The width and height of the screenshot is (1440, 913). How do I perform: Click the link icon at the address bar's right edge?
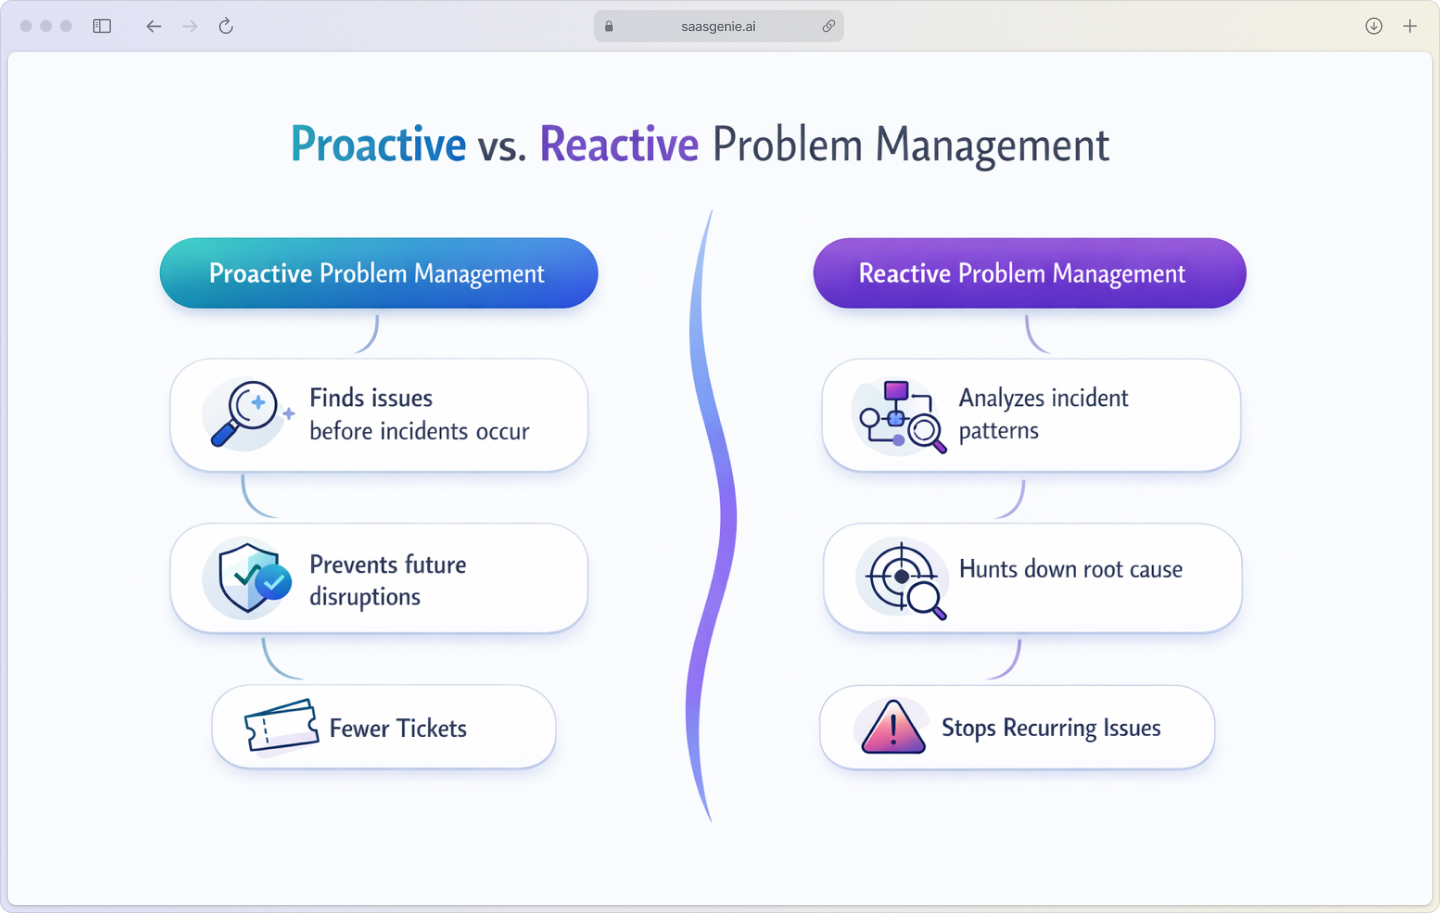(829, 26)
